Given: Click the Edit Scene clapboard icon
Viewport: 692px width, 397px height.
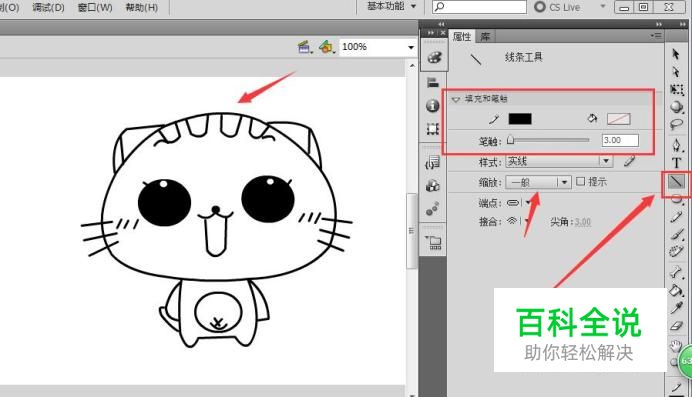Looking at the screenshot, I should tap(305, 47).
